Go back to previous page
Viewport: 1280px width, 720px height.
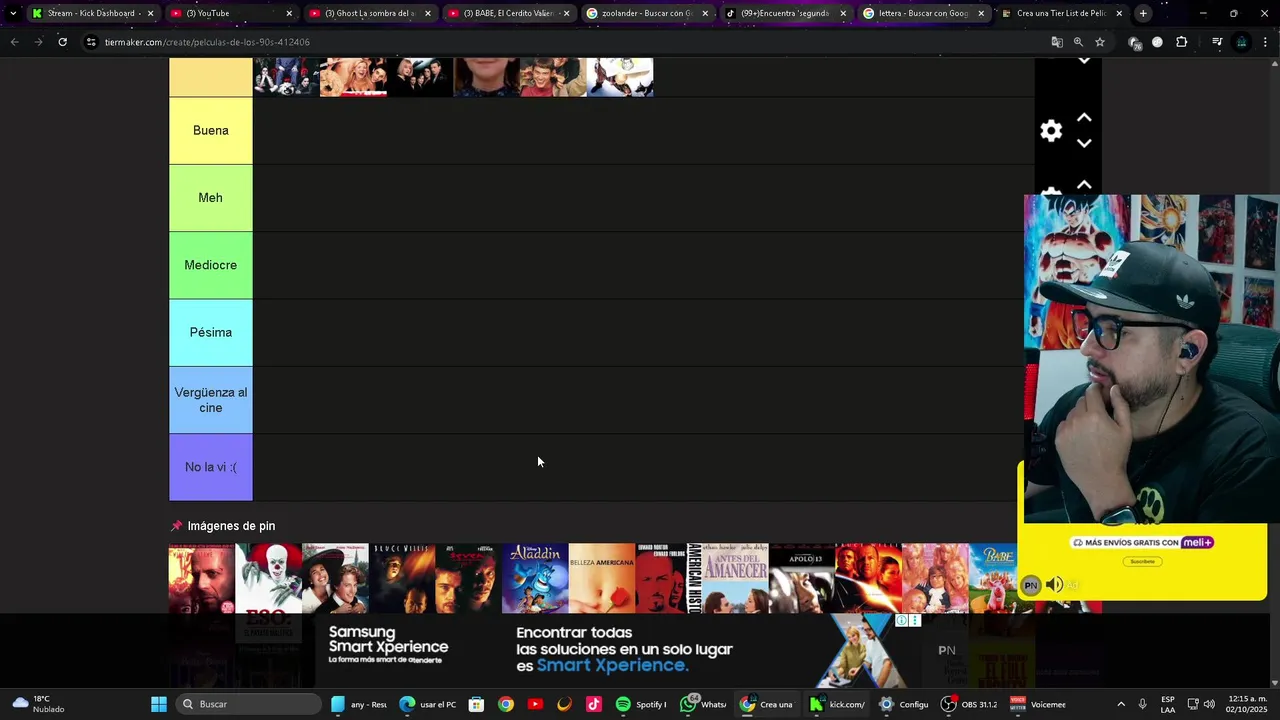[14, 42]
